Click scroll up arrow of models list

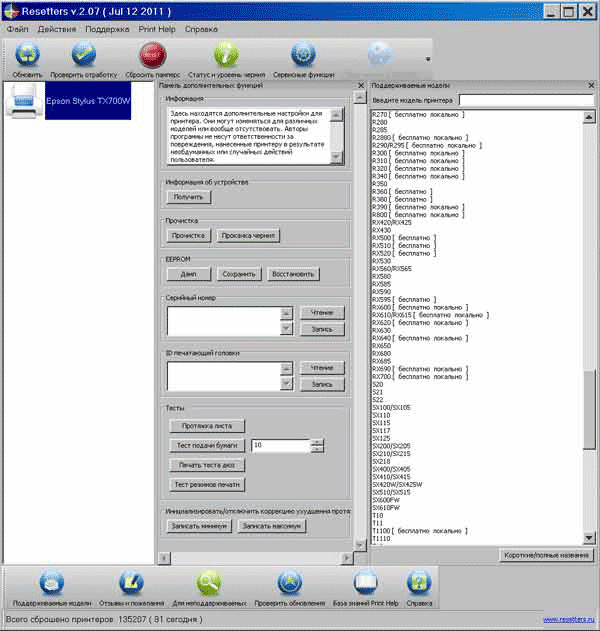pyautogui.click(x=589, y=117)
